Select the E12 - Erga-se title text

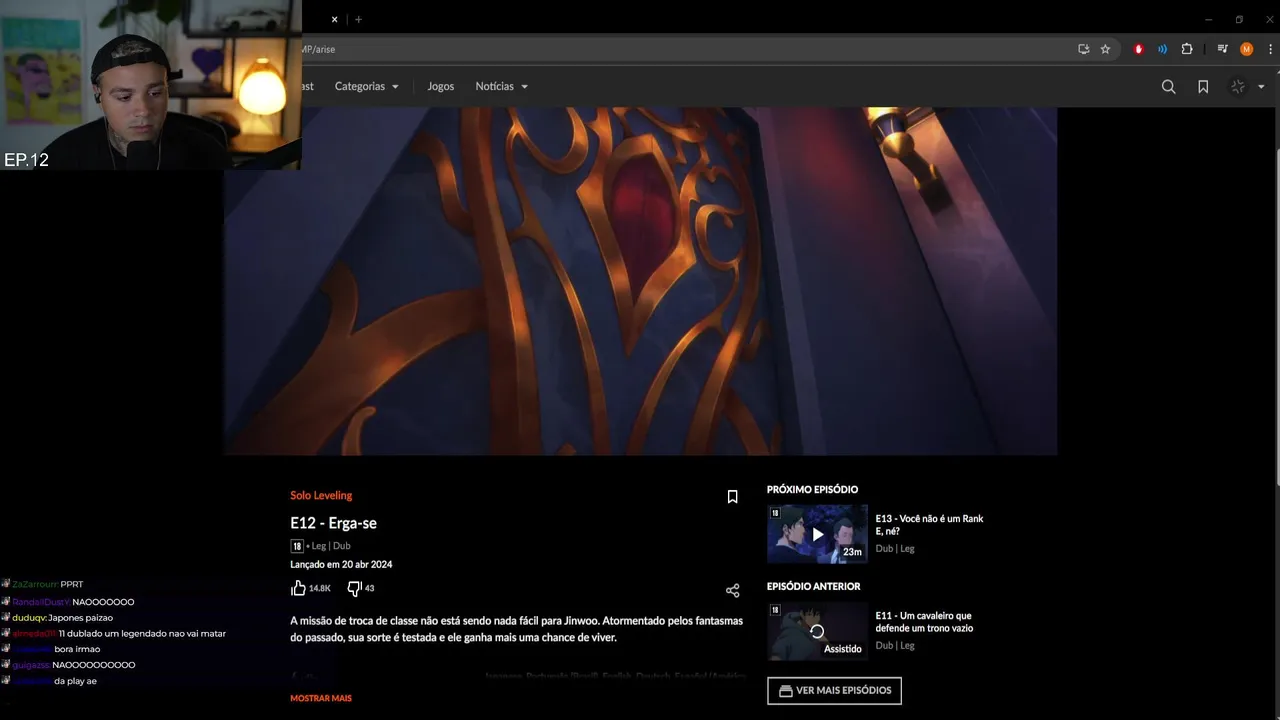tap(333, 523)
